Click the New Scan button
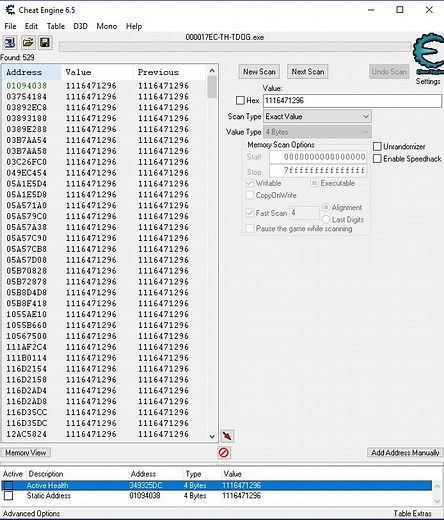Image resolution: width=444 pixels, height=520 pixels. coord(259,72)
